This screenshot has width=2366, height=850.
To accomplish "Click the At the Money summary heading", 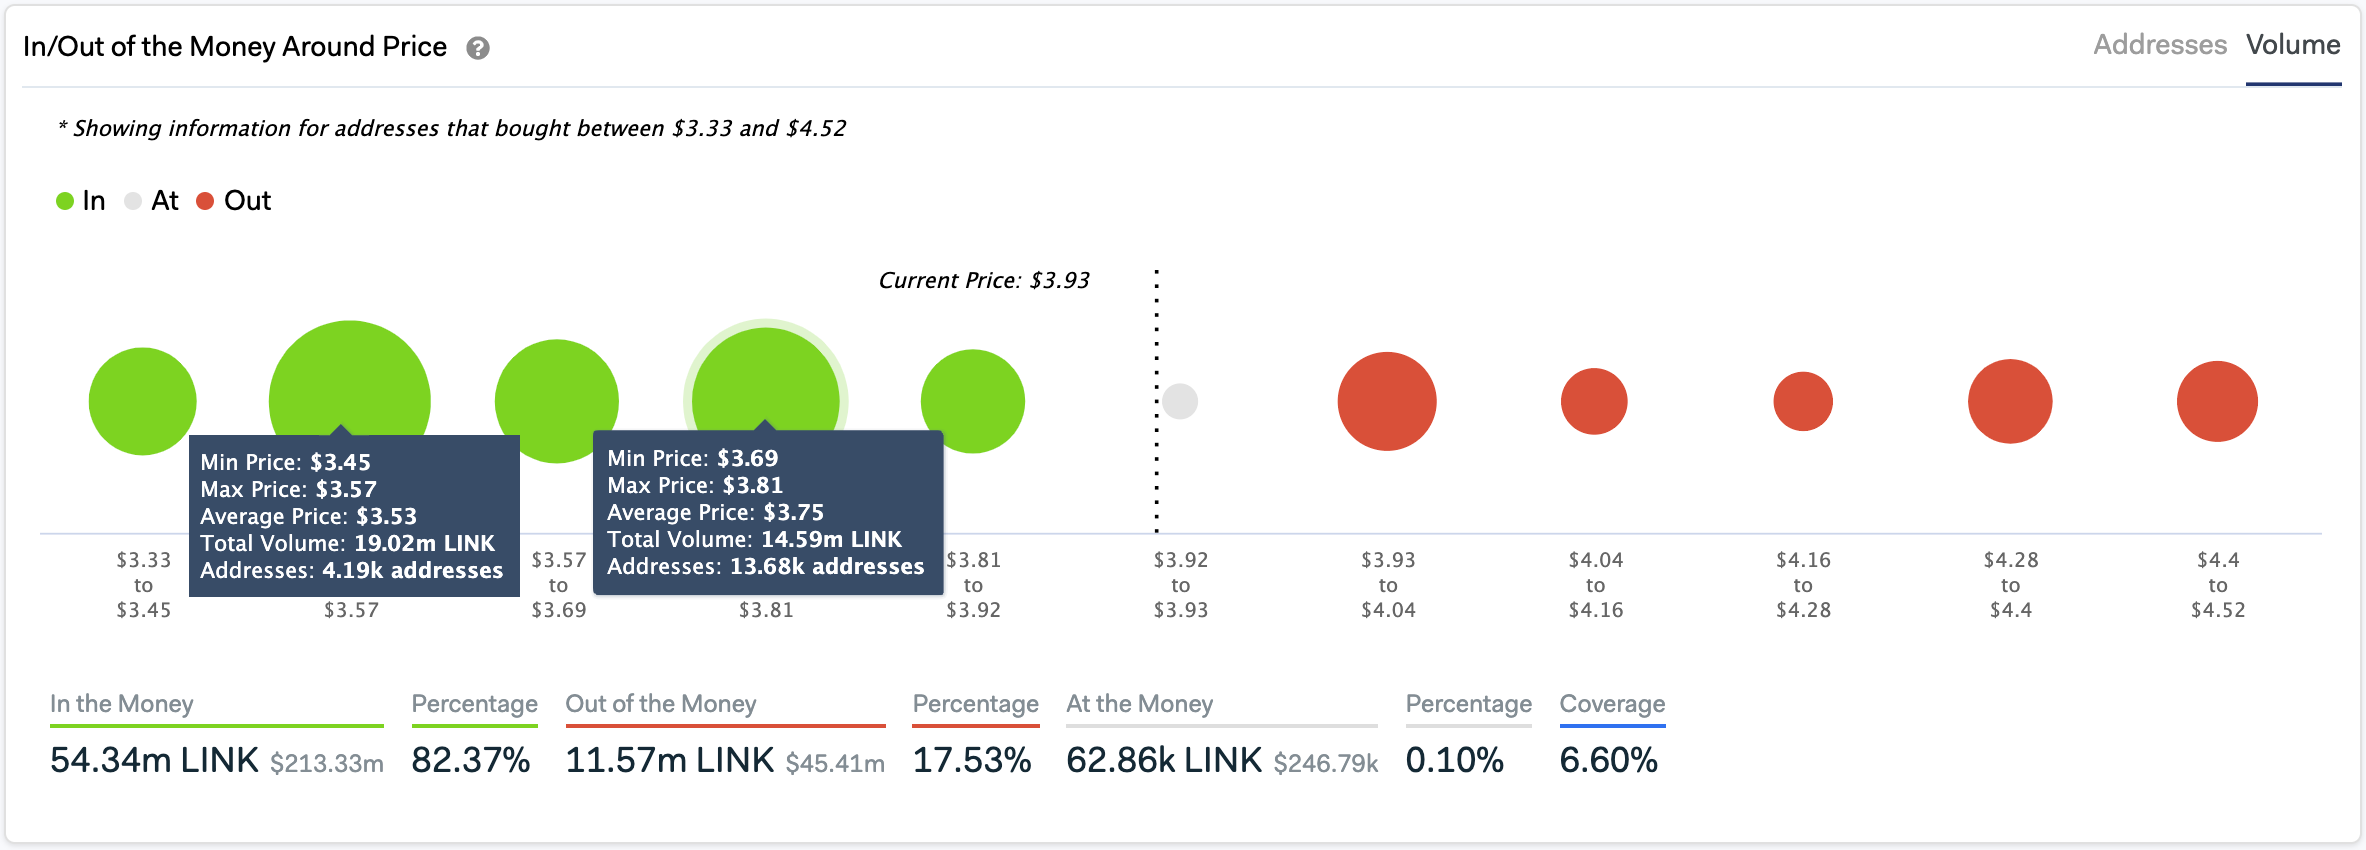I will point(1139,704).
